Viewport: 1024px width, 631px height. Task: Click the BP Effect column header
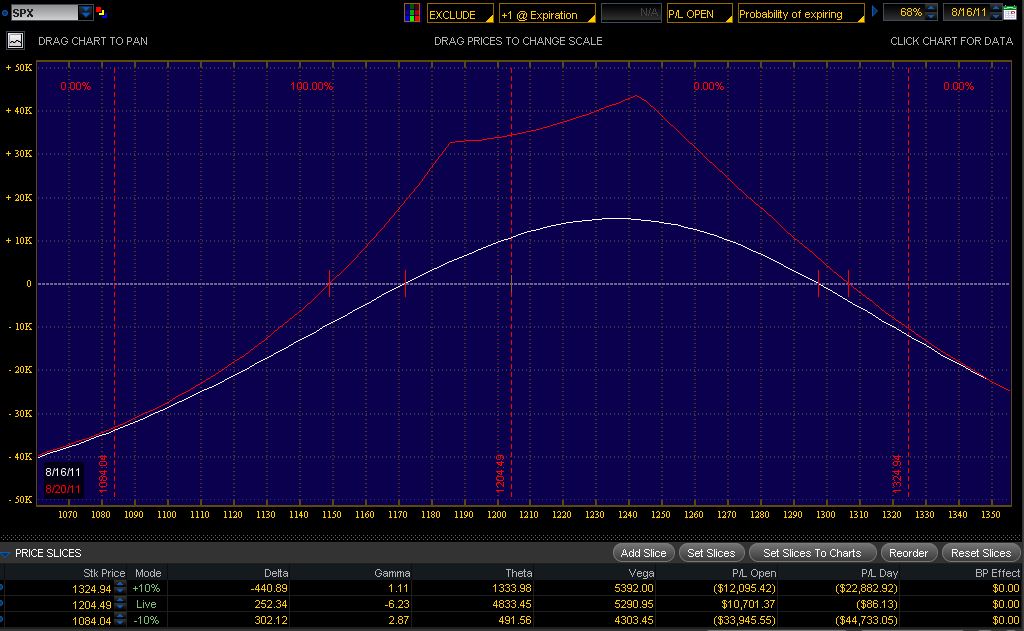[997, 573]
